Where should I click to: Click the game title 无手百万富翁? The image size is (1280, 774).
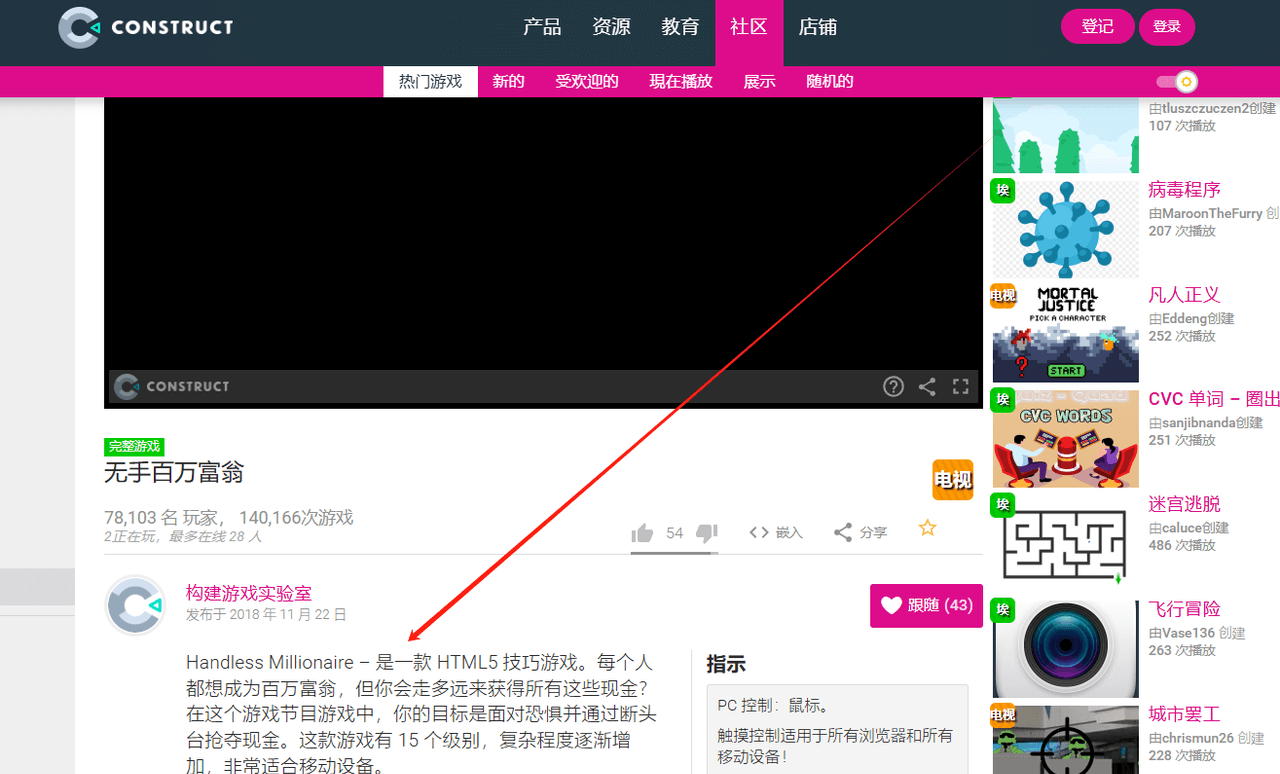[174, 473]
